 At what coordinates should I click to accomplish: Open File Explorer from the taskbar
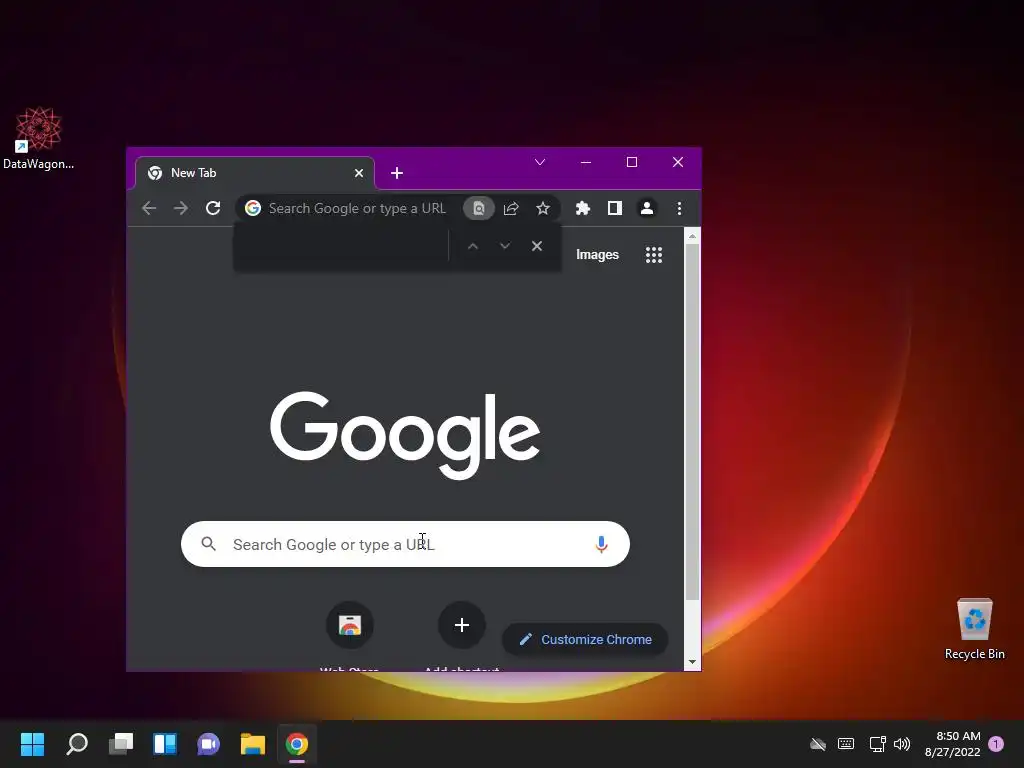click(x=253, y=744)
